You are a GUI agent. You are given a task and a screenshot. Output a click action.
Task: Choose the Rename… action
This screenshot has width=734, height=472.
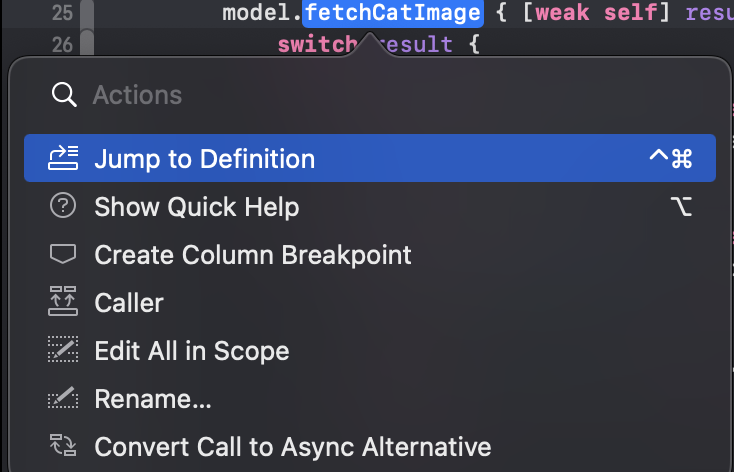tap(370, 398)
